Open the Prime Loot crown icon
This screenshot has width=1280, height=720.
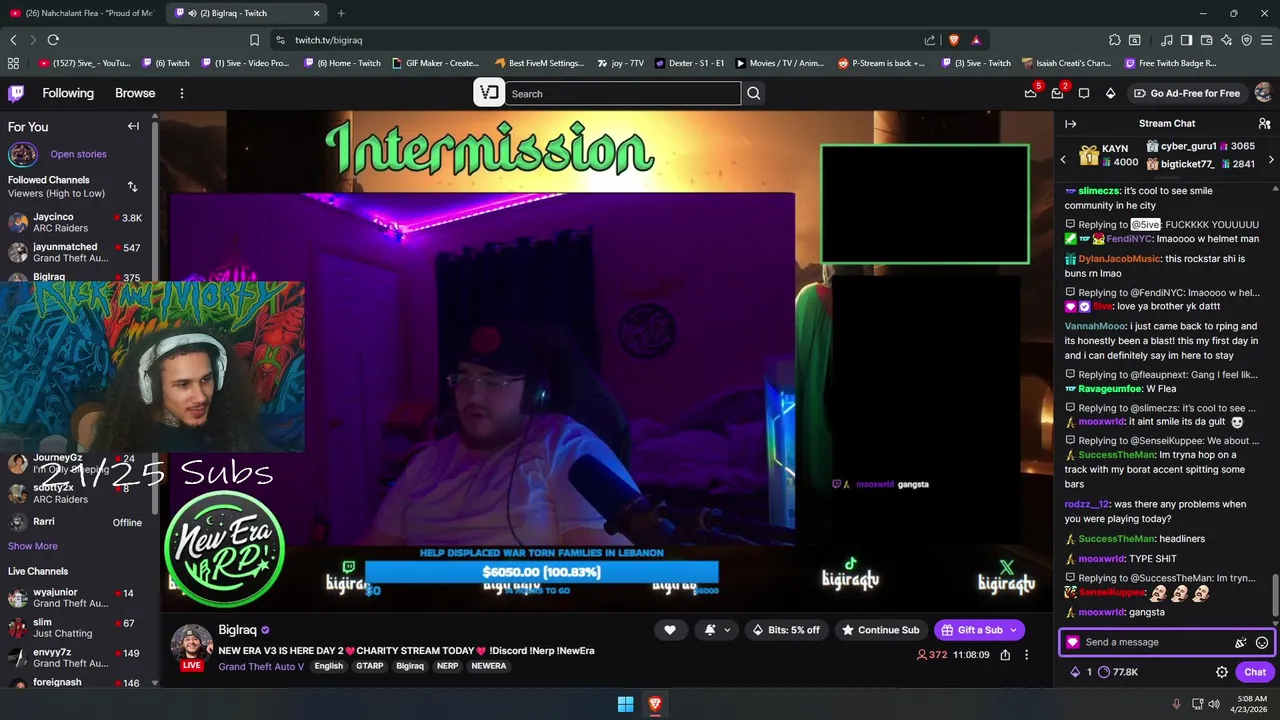click(x=1031, y=93)
